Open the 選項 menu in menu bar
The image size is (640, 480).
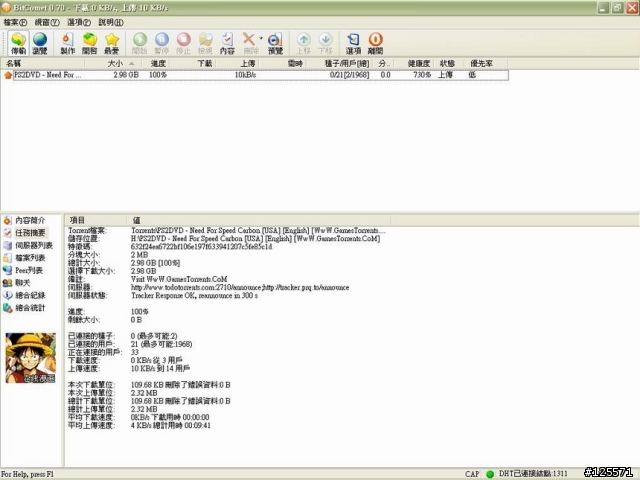tap(78, 22)
